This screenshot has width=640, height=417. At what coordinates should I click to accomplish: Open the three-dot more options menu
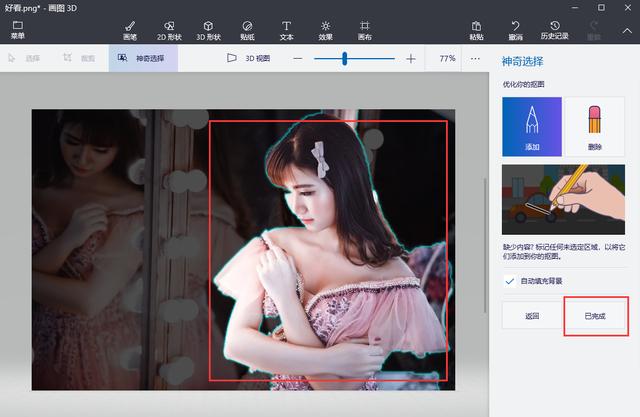point(475,59)
